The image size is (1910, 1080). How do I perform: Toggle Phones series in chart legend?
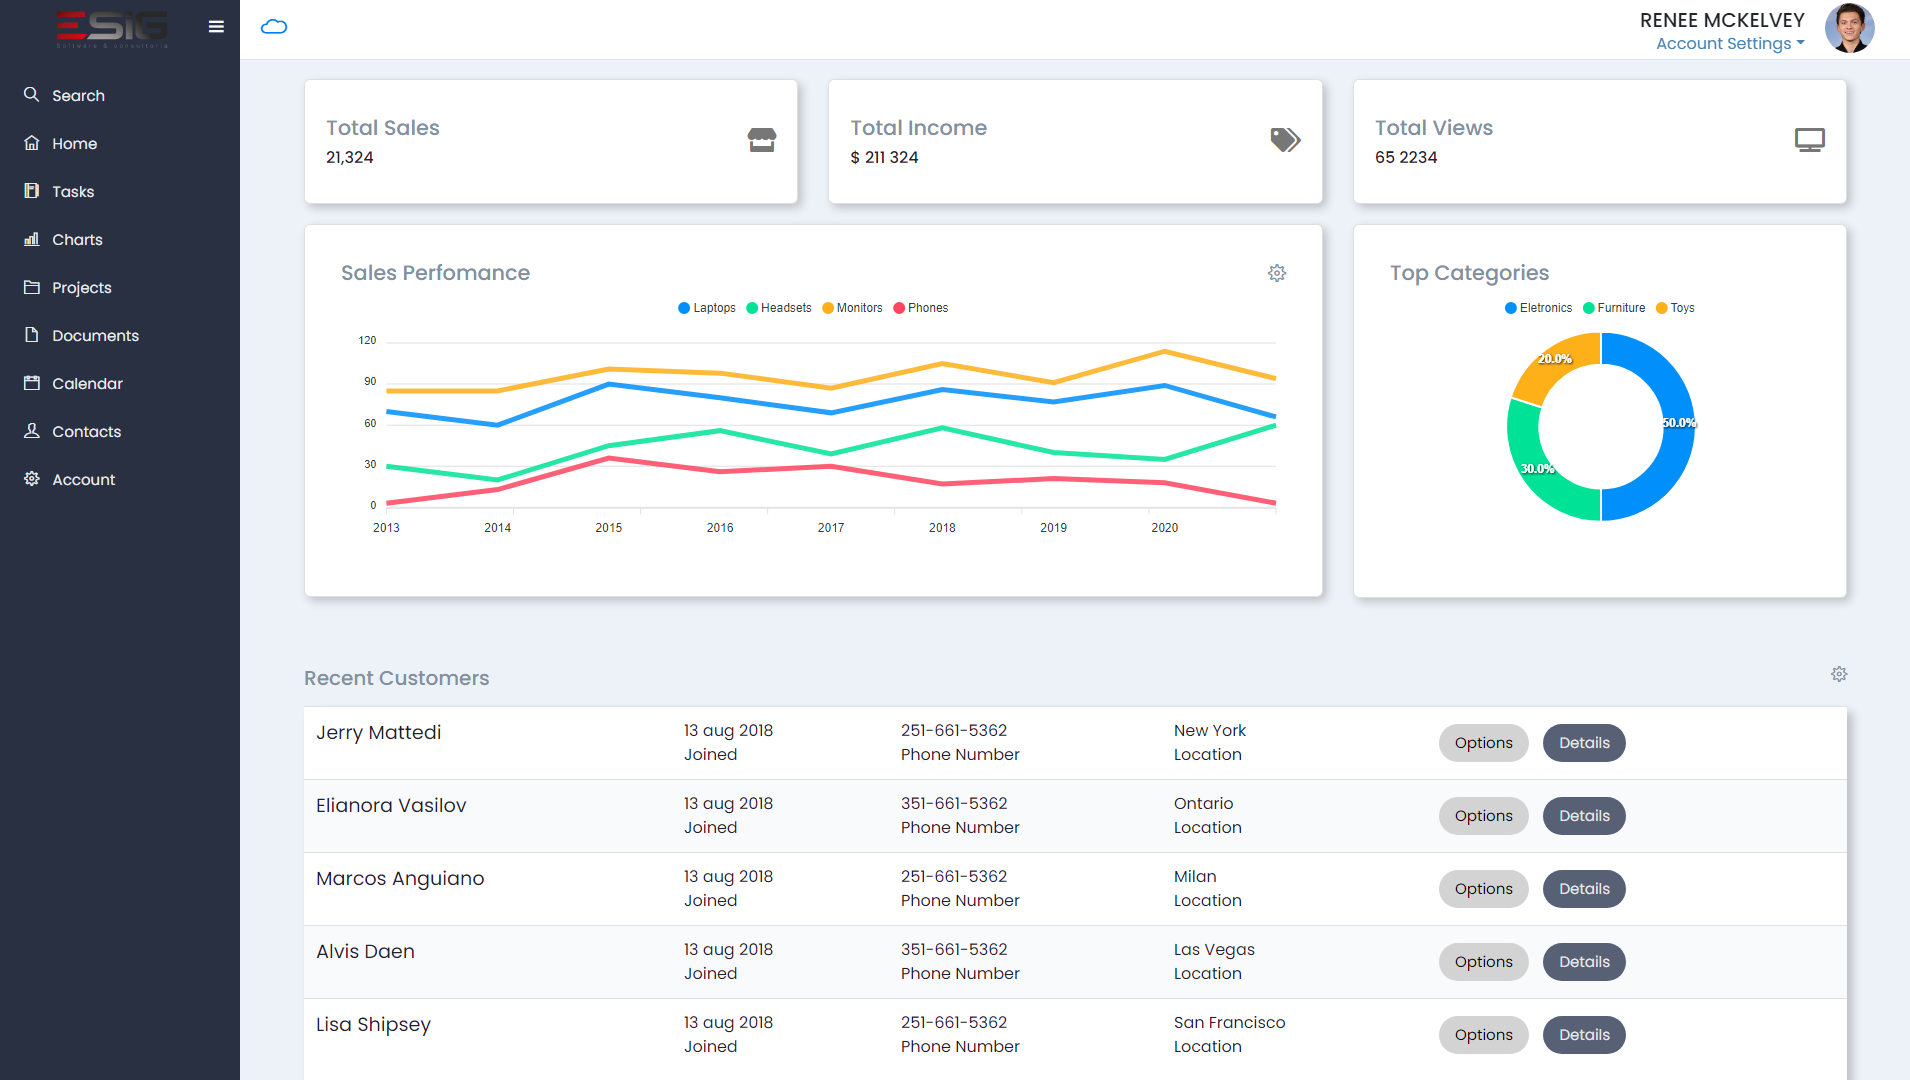921,308
